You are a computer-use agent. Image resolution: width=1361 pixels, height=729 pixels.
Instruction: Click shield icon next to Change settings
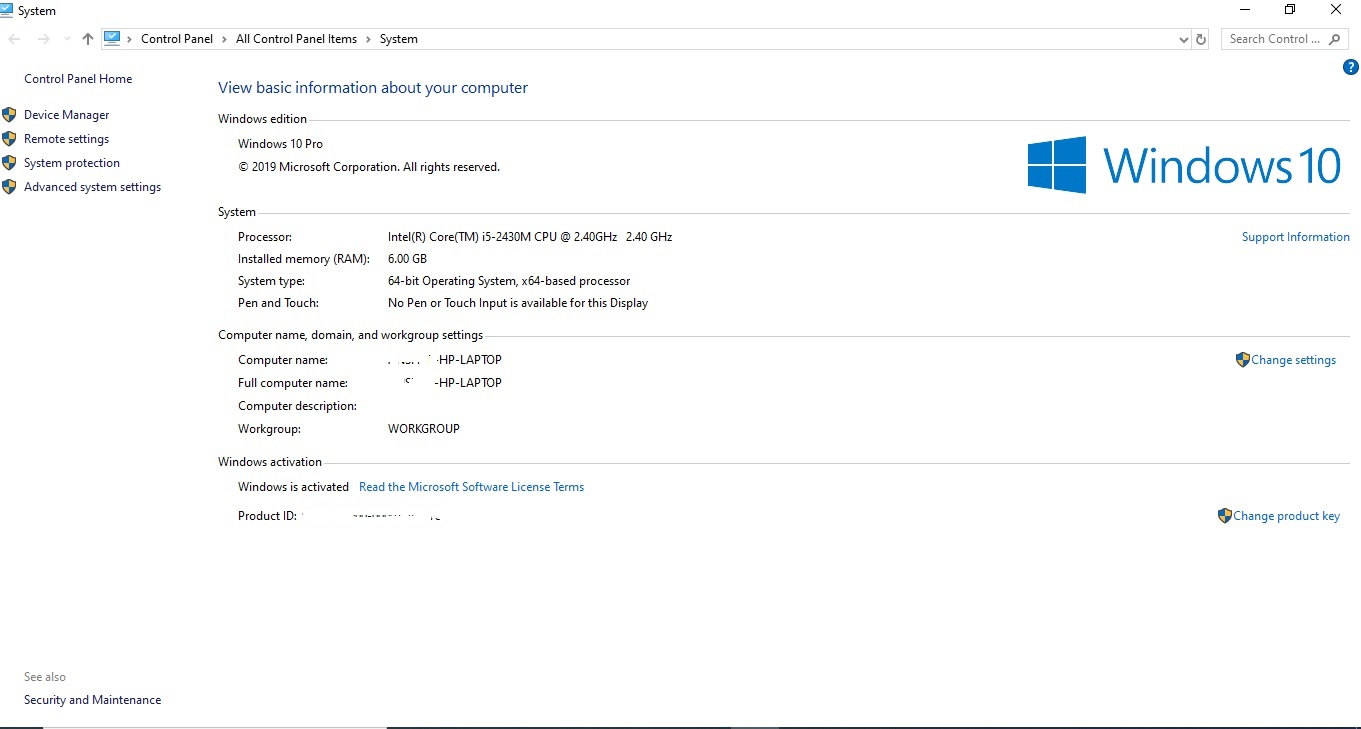click(1243, 360)
